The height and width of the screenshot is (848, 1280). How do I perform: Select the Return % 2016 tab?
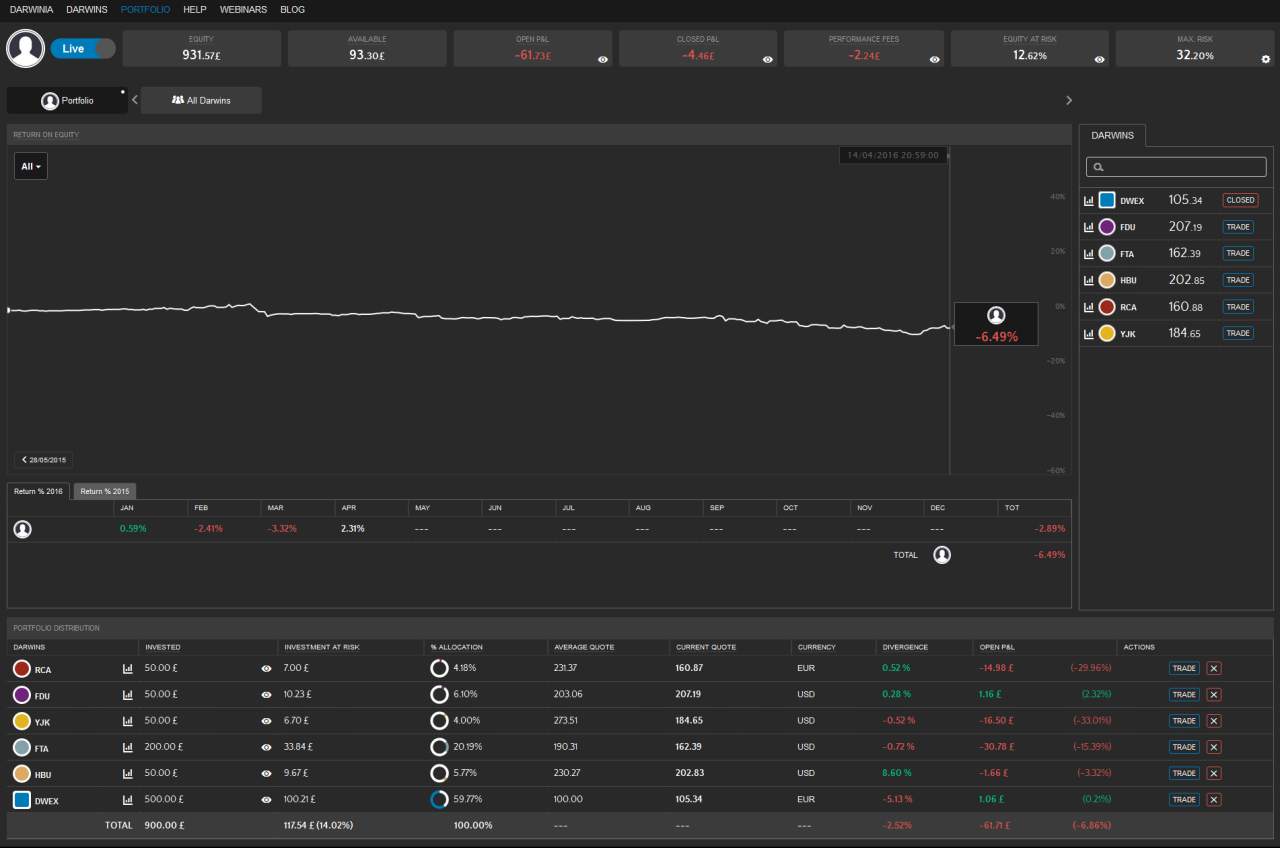point(39,491)
